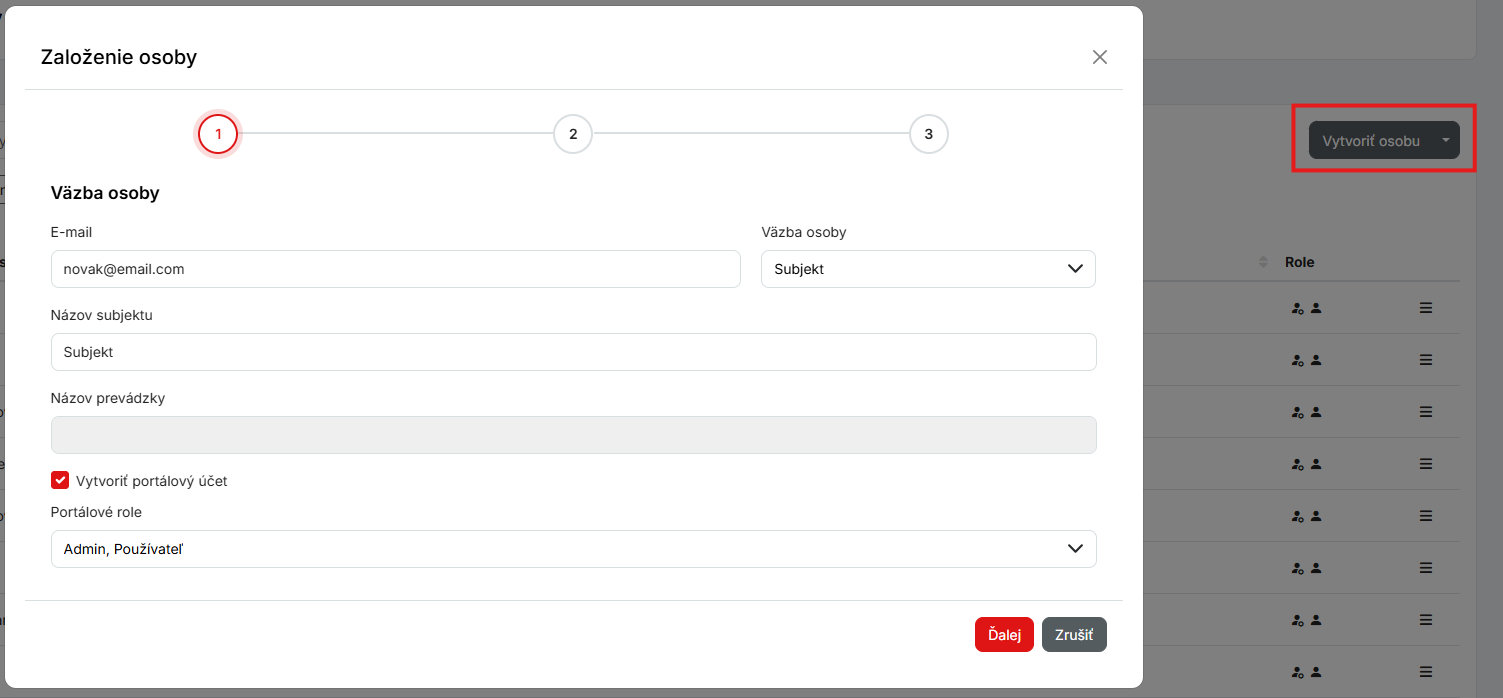Click user-with-gear role icon in first row
The width and height of the screenshot is (1503, 698).
coord(1297,309)
